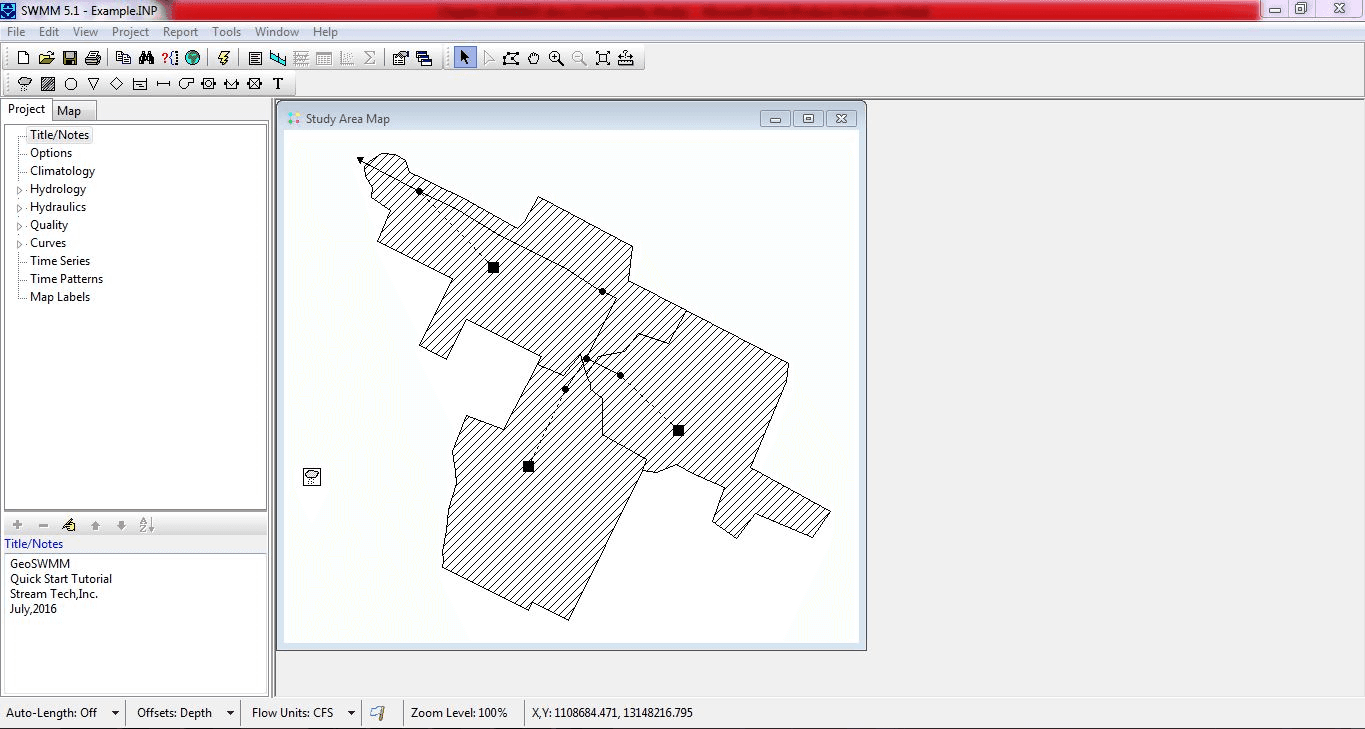Click the plus button above Title/Notes
The height and width of the screenshot is (729, 1365).
click(16, 524)
